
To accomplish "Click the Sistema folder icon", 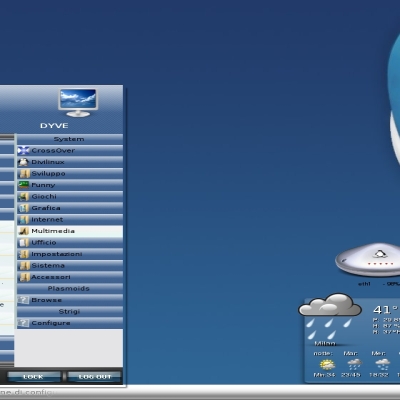I will tap(24, 266).
